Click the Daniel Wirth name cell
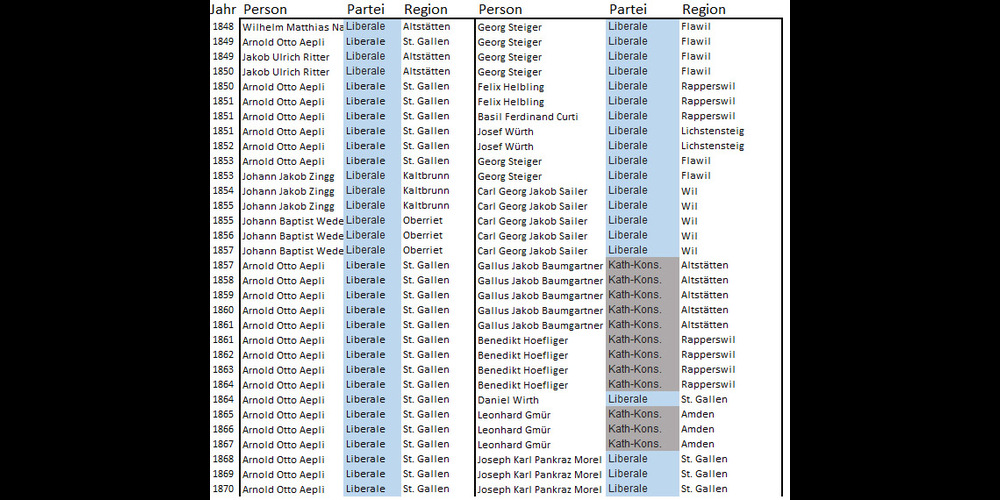 (509, 400)
